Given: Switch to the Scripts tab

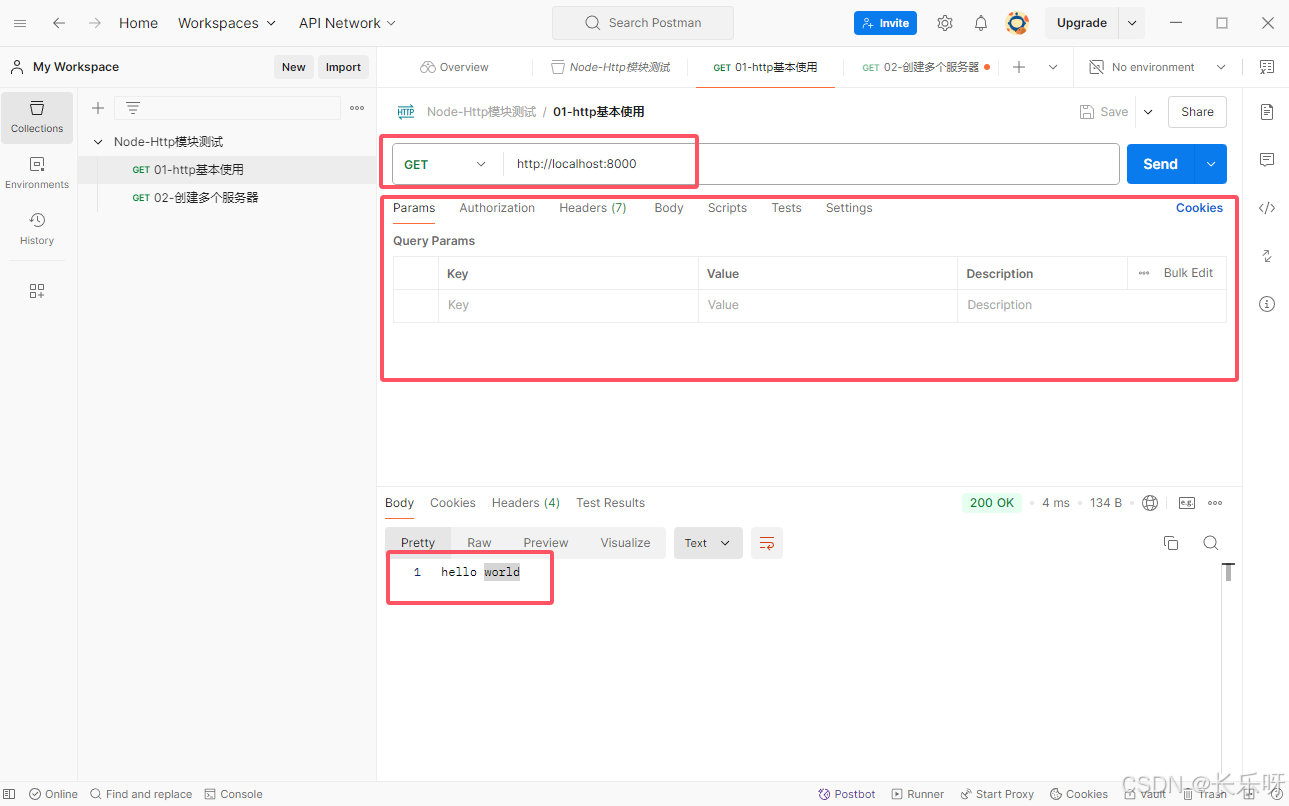Looking at the screenshot, I should (727, 208).
